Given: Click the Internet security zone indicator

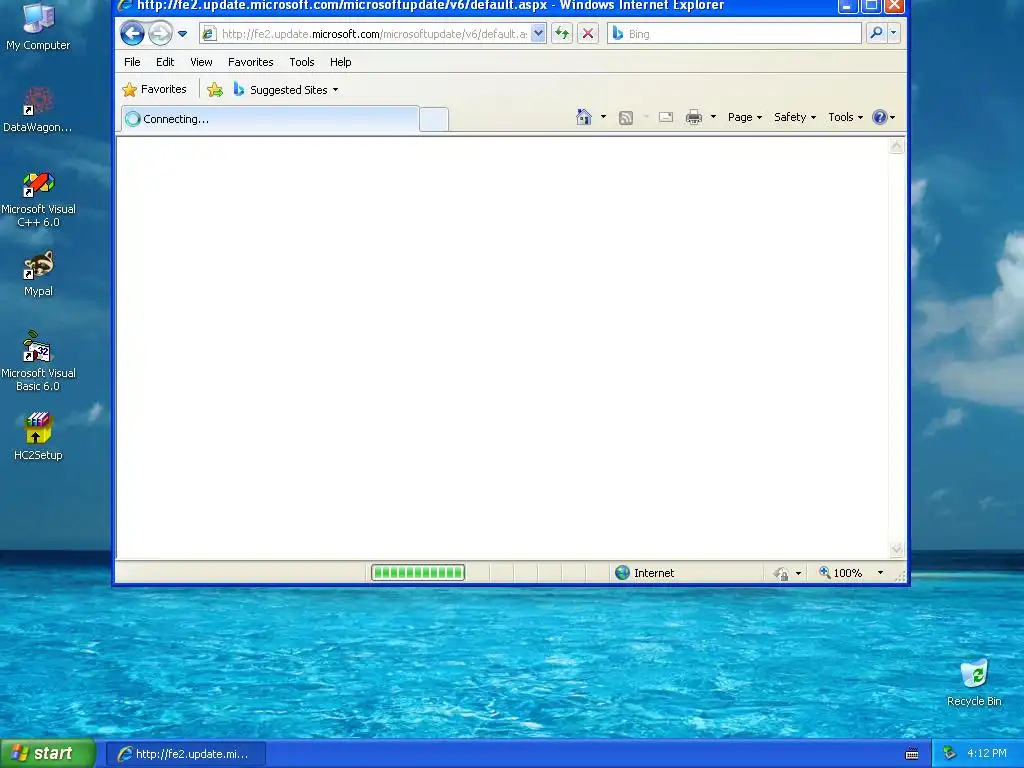Looking at the screenshot, I should tap(645, 573).
